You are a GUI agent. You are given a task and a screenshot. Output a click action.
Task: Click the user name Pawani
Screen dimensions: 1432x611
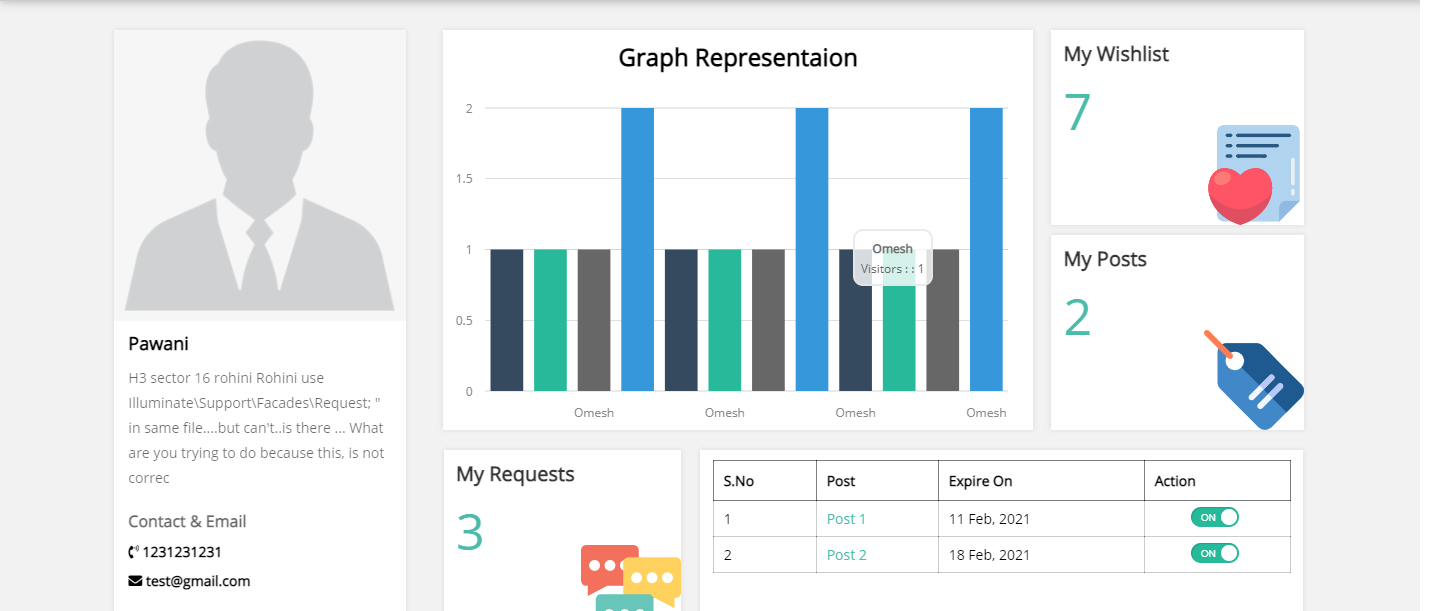[159, 344]
